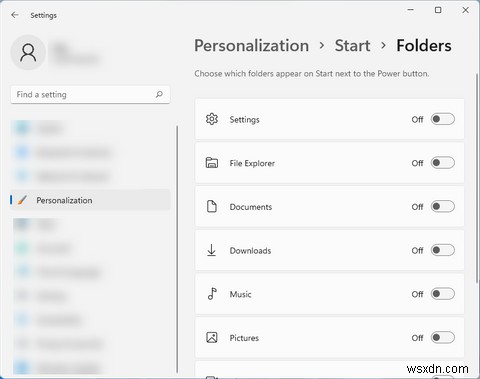The height and width of the screenshot is (379, 480).
Task: Click the File Explorer folder icon
Action: click(x=212, y=163)
